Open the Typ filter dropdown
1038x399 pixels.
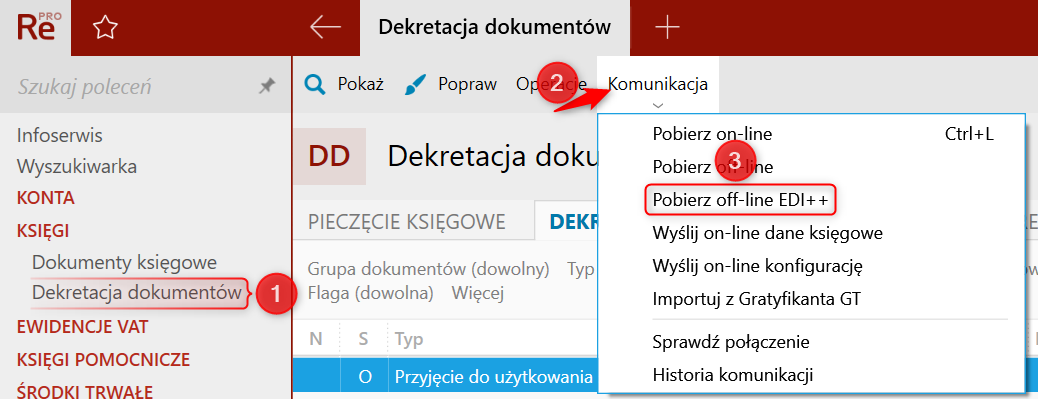pos(582,270)
